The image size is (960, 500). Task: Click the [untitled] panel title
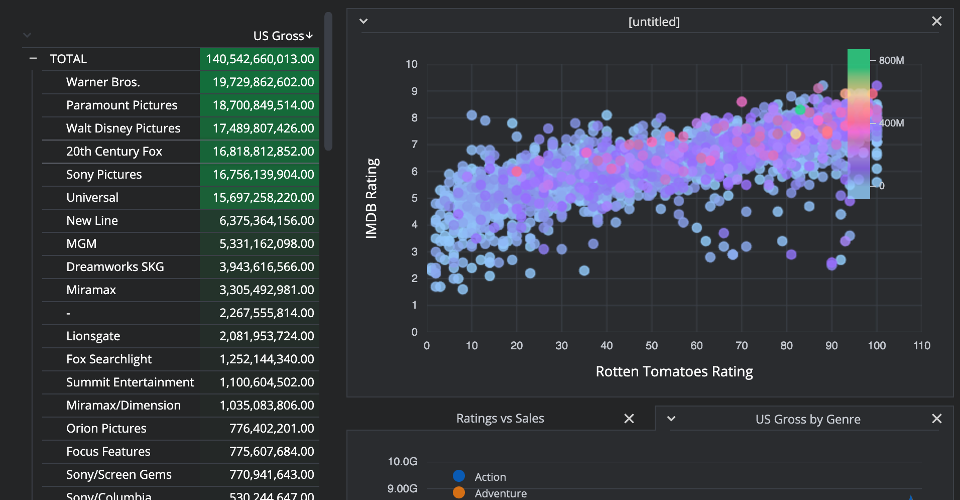coord(654,22)
